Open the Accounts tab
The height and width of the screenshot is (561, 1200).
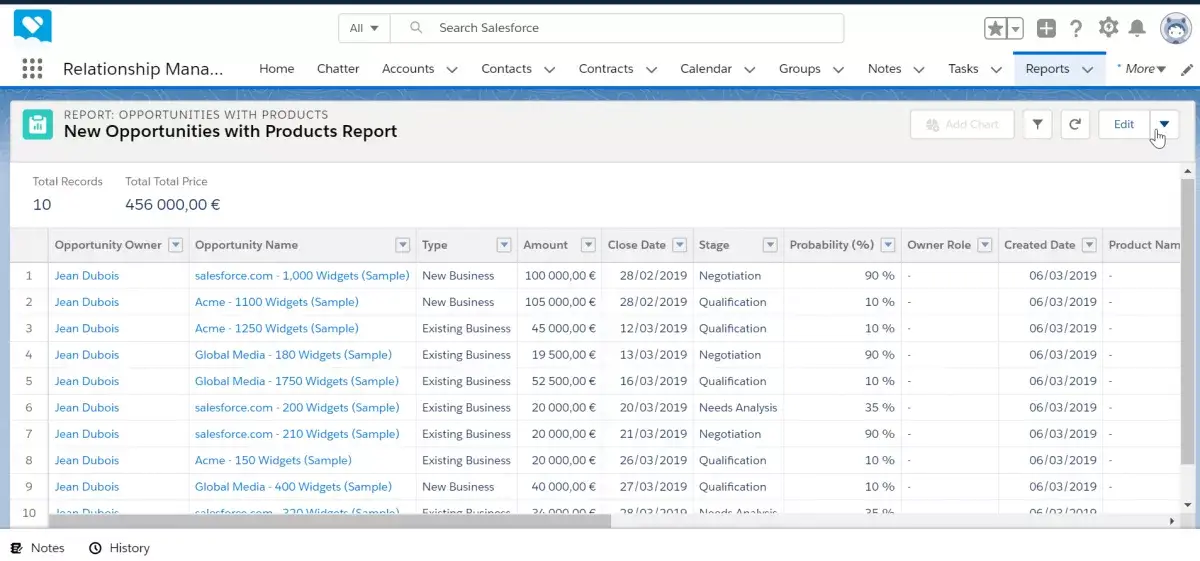tap(408, 69)
